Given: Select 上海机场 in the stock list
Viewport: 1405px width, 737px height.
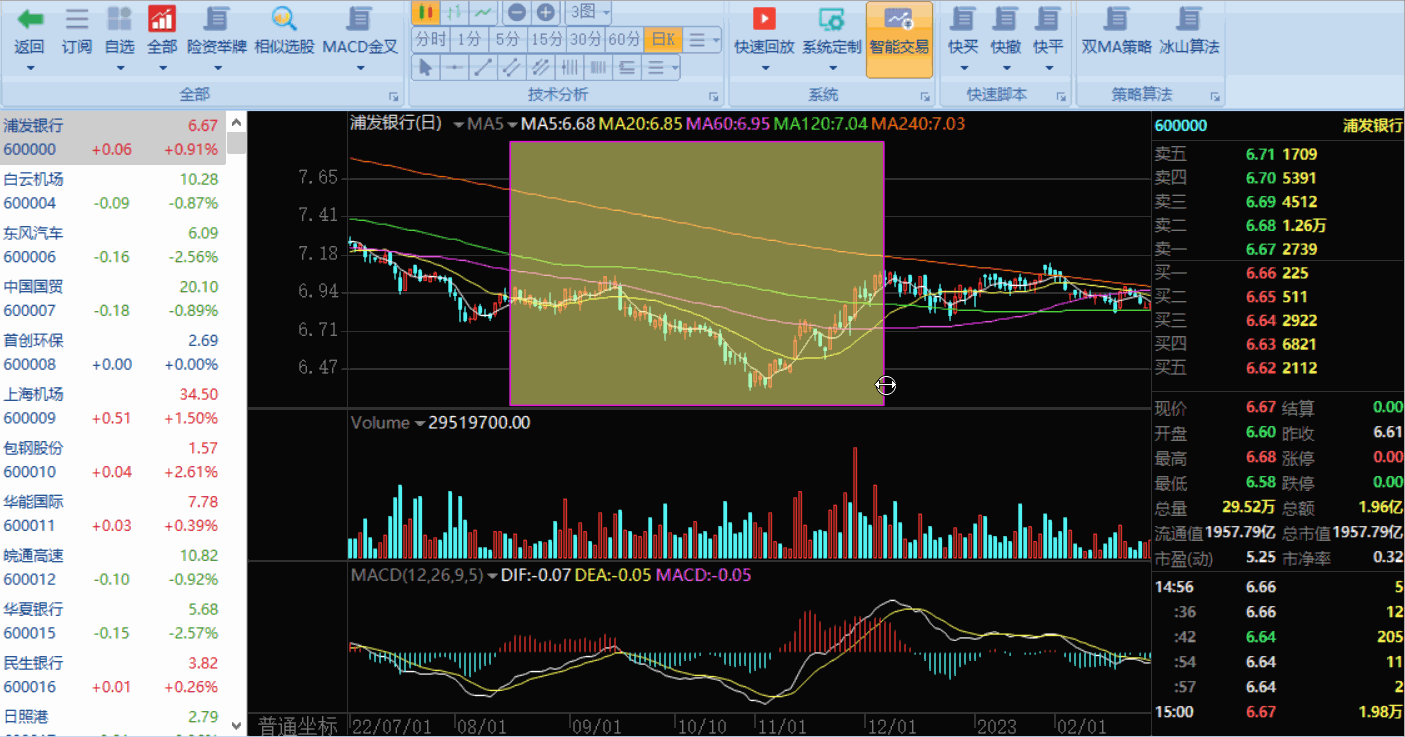Looking at the screenshot, I should [x=113, y=406].
